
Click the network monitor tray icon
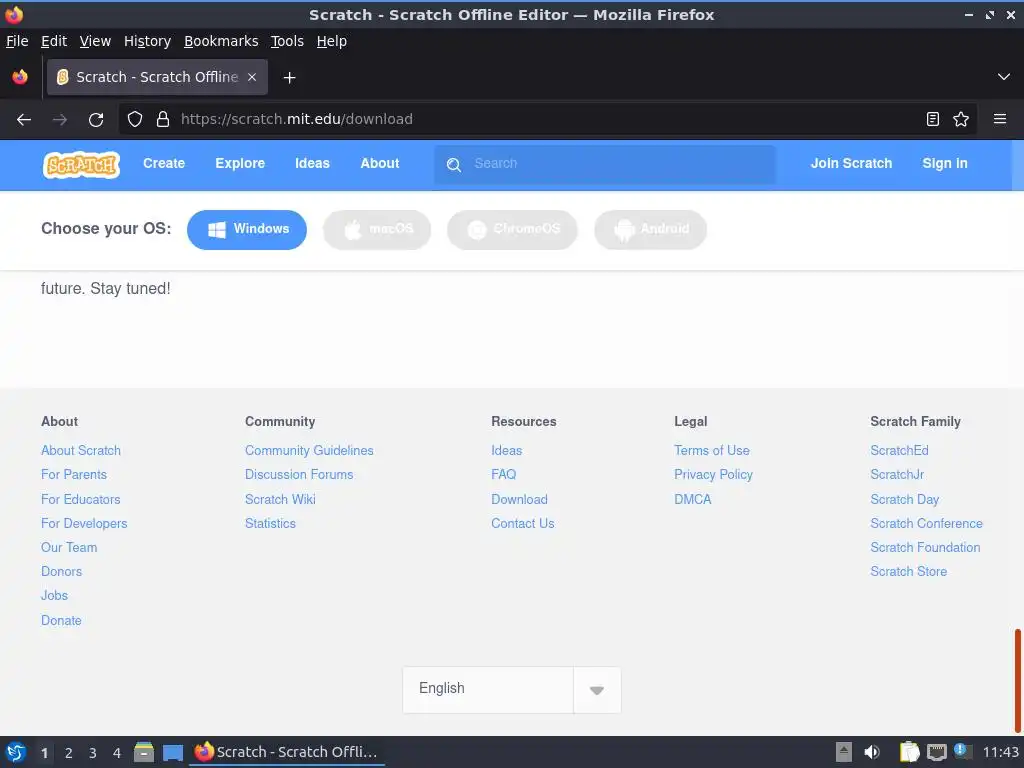[x=937, y=752]
